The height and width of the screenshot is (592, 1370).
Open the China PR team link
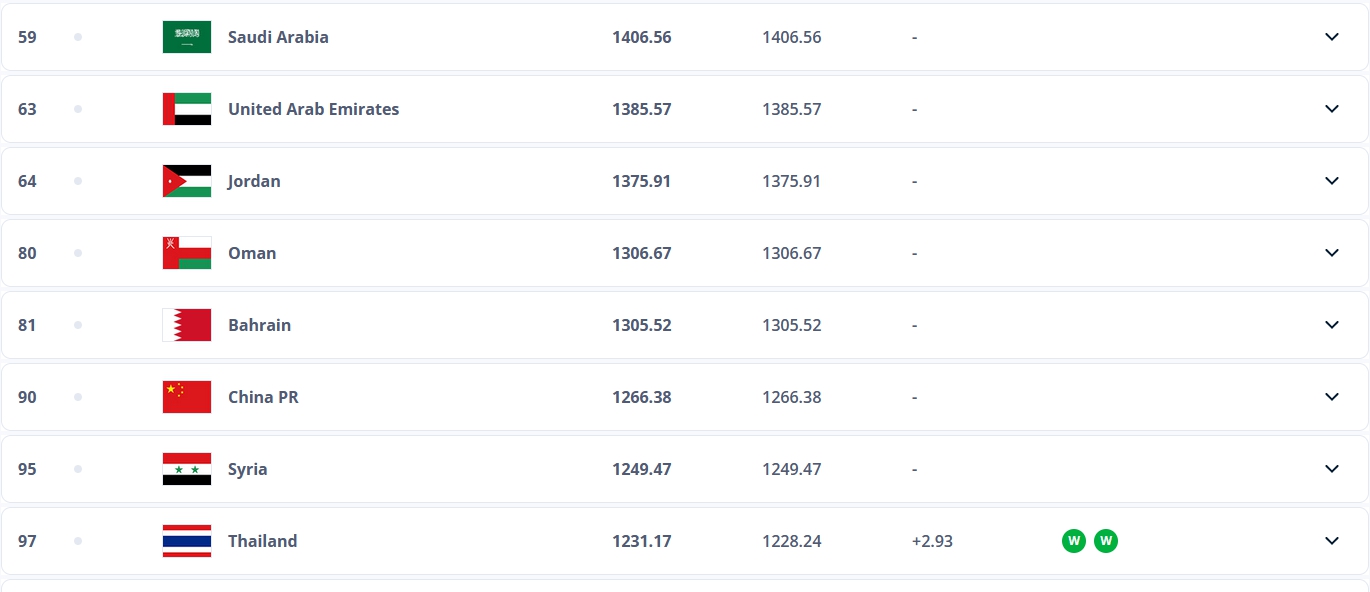(x=263, y=397)
